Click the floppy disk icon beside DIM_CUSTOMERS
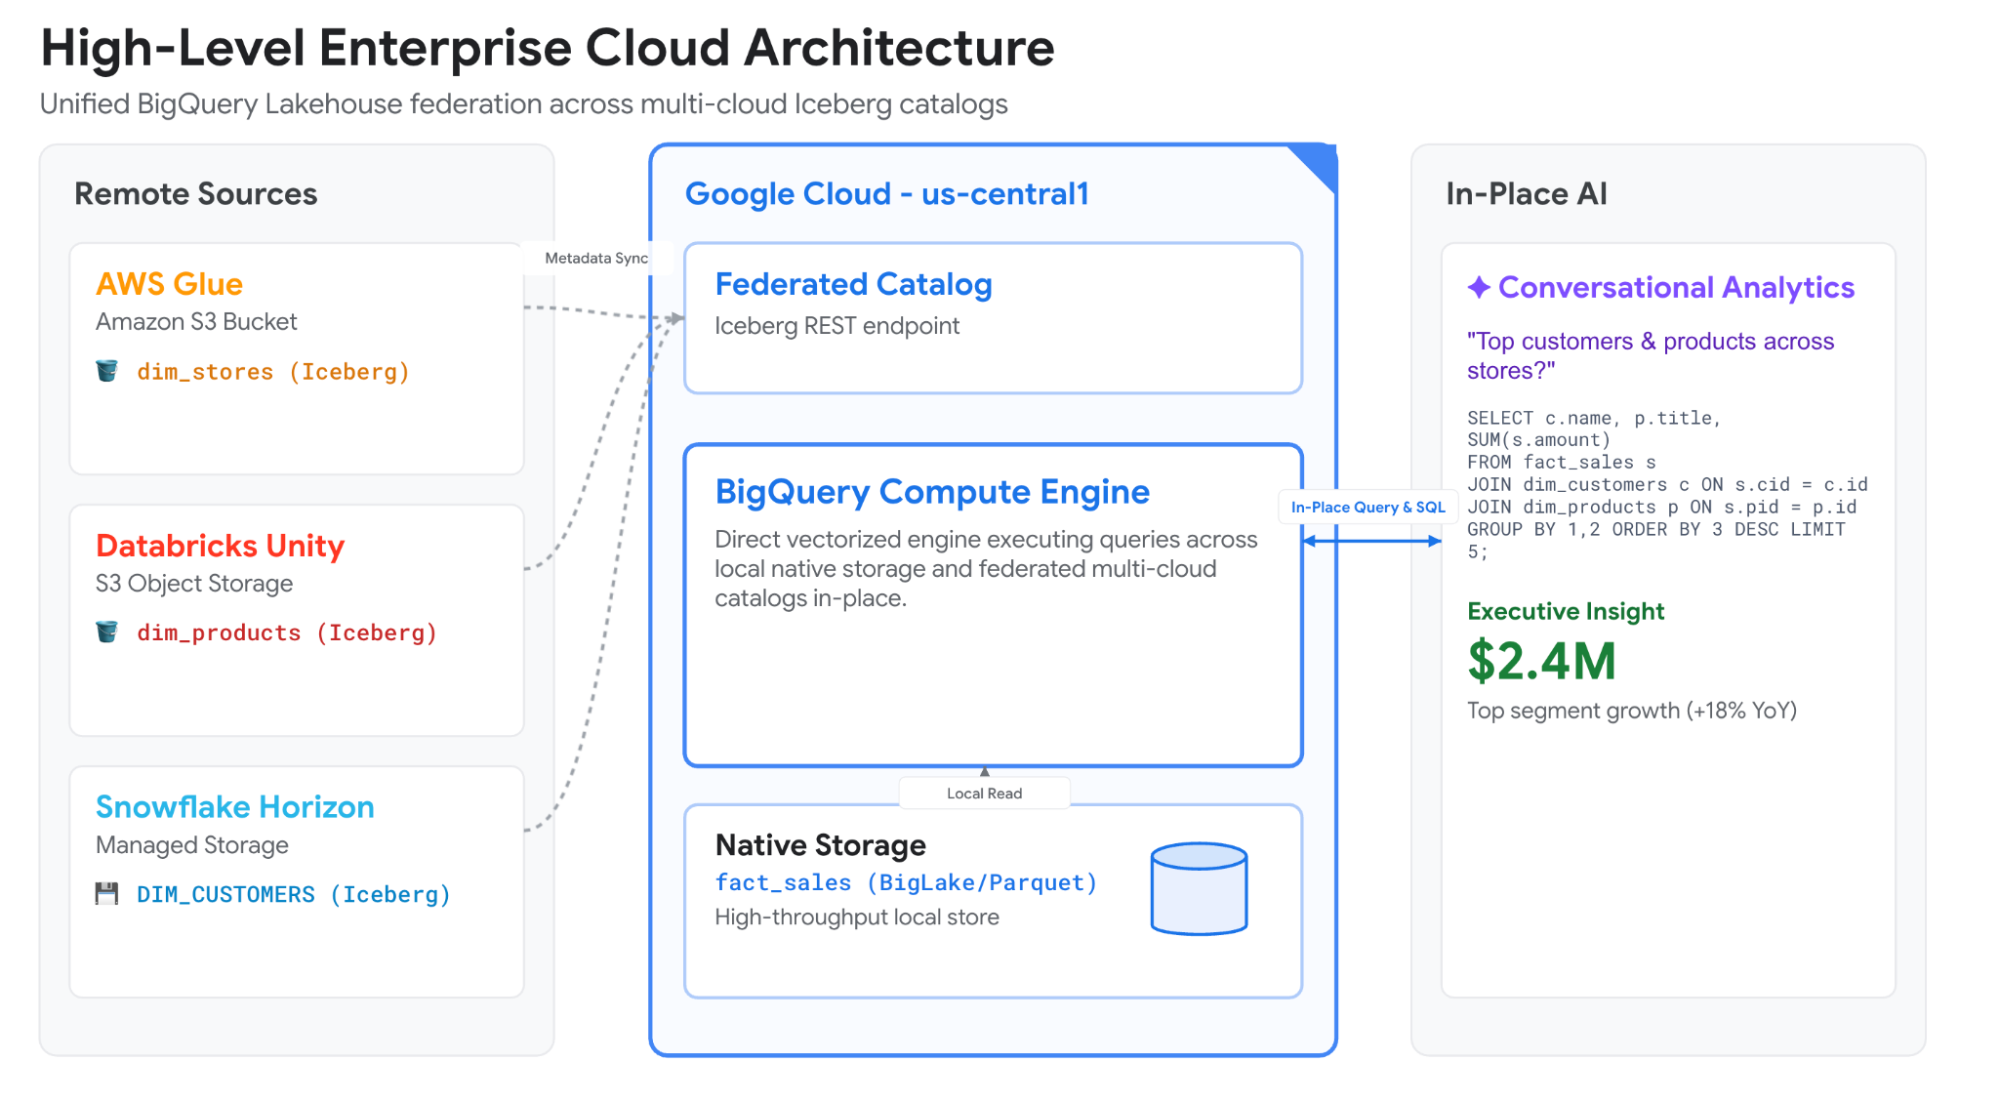Viewport: 1999px width, 1101px height. click(x=107, y=893)
